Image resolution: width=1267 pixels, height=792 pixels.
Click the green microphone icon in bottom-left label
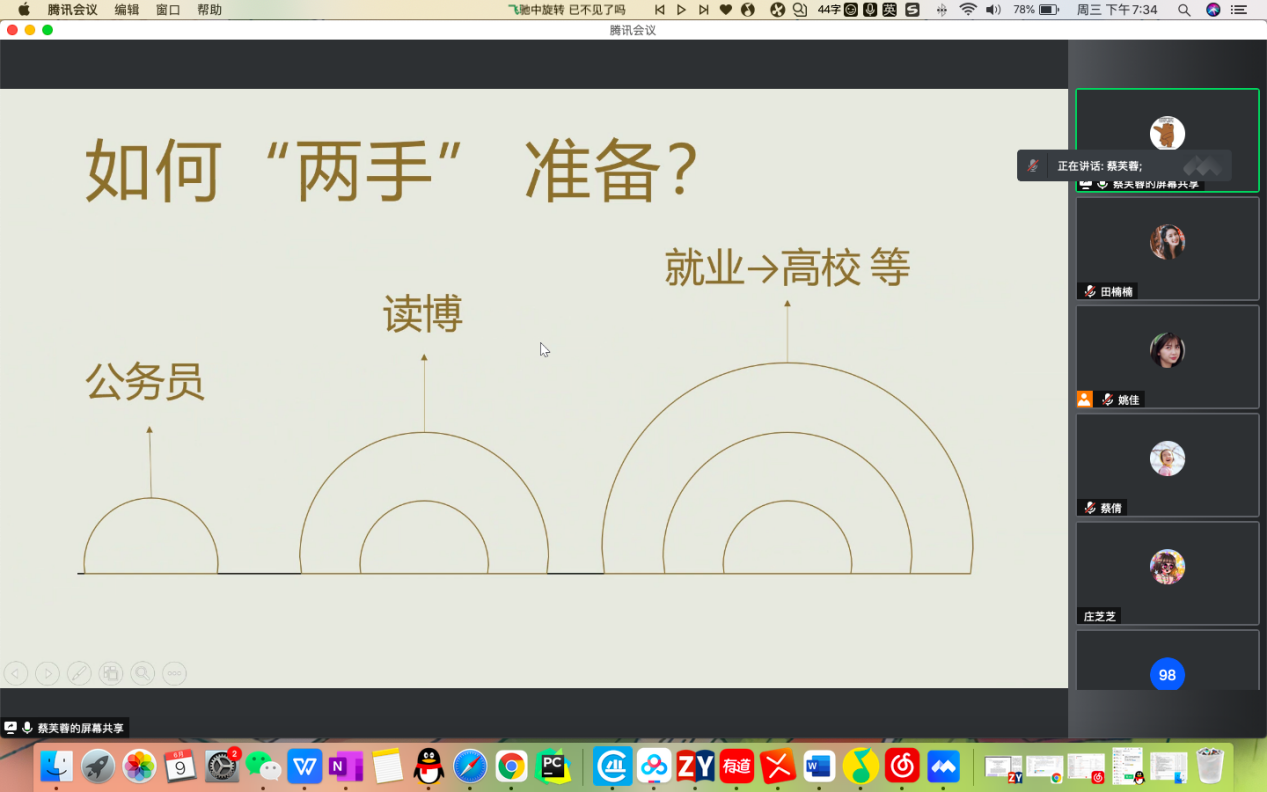click(27, 728)
